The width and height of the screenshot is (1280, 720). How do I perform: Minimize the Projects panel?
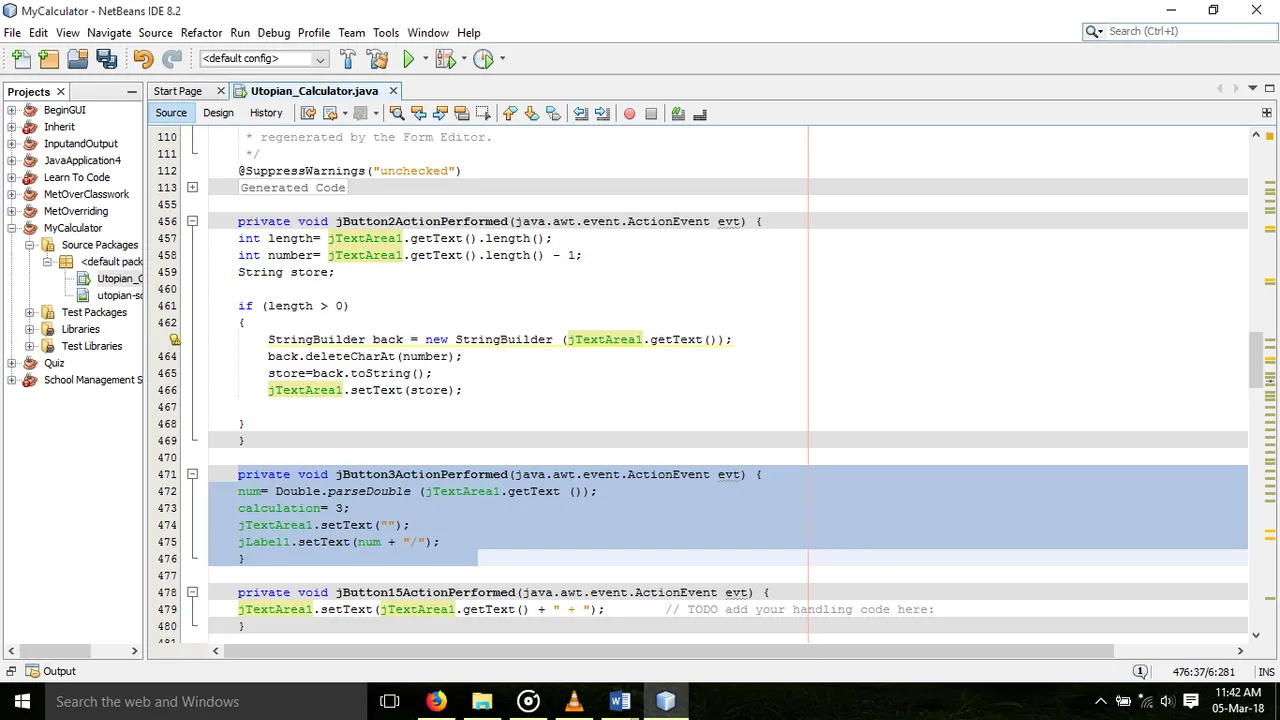[x=132, y=92]
